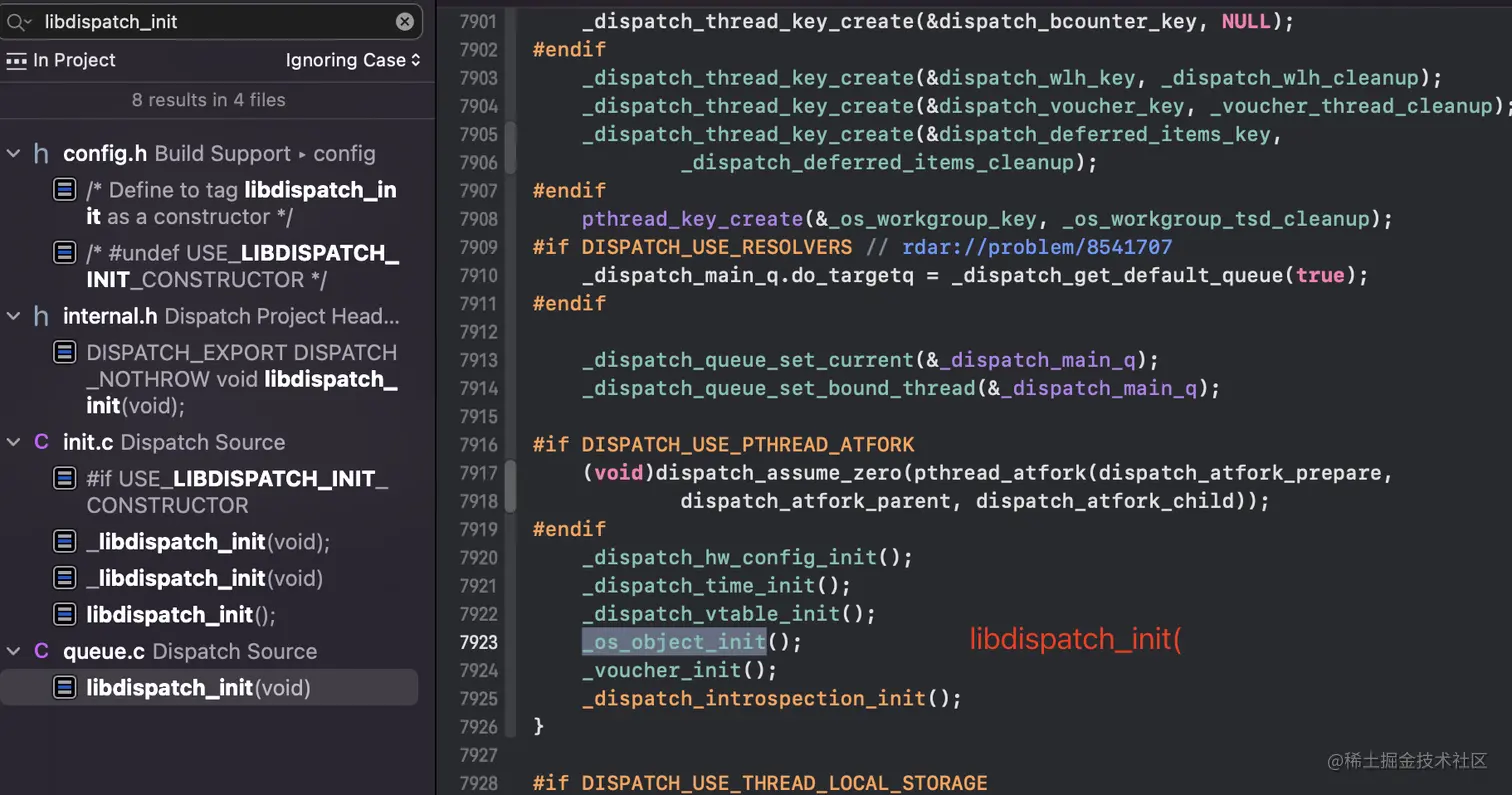Open 'libdispatch_init();' result in init.c
Screen dimensions: 1512x795
point(181,614)
